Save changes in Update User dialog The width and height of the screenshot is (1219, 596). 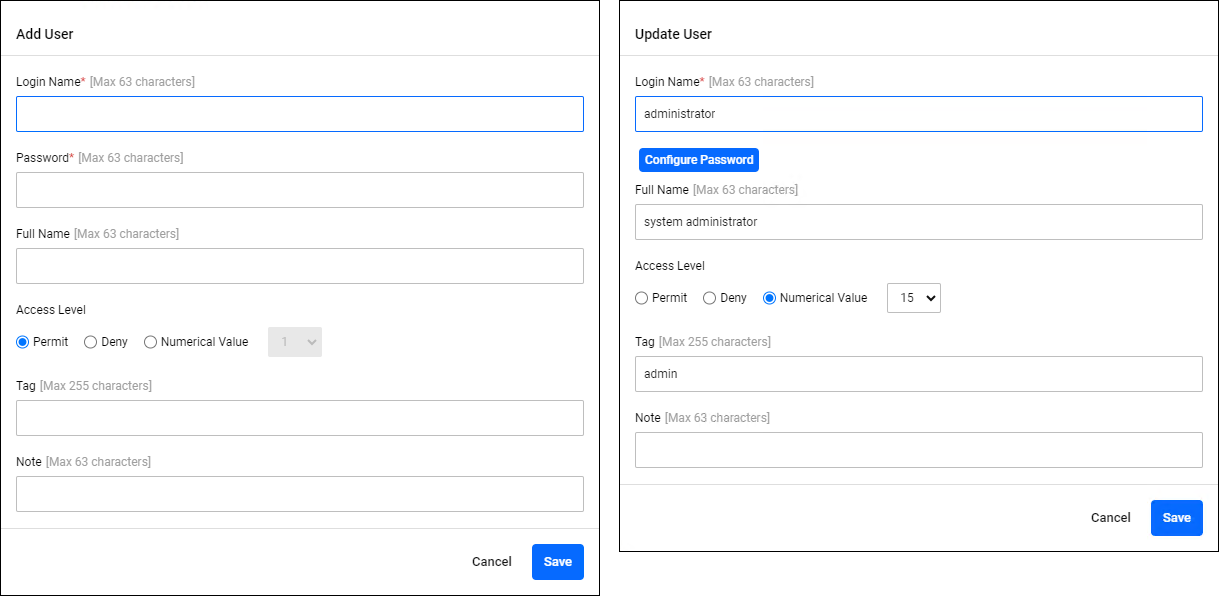point(1176,518)
